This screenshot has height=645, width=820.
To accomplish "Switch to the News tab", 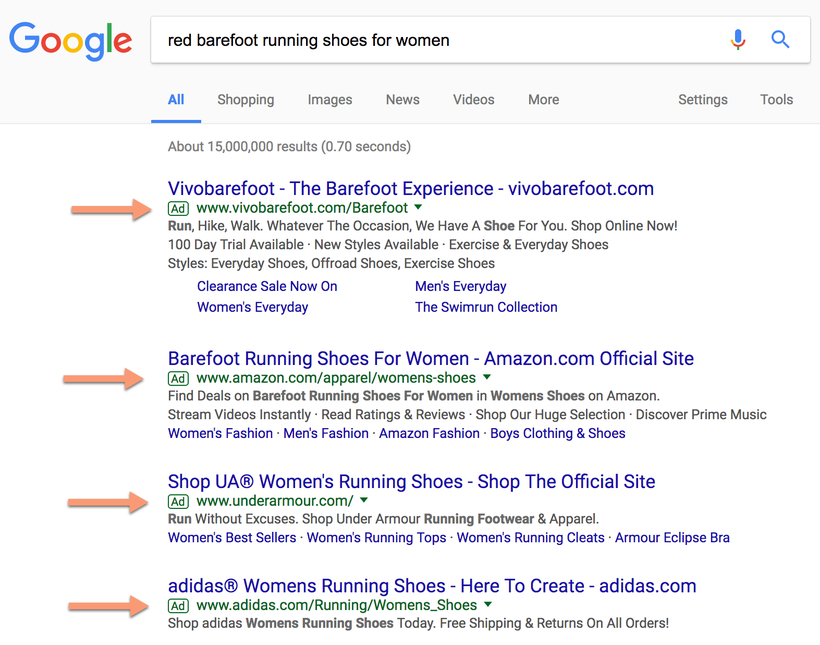I will [403, 99].
